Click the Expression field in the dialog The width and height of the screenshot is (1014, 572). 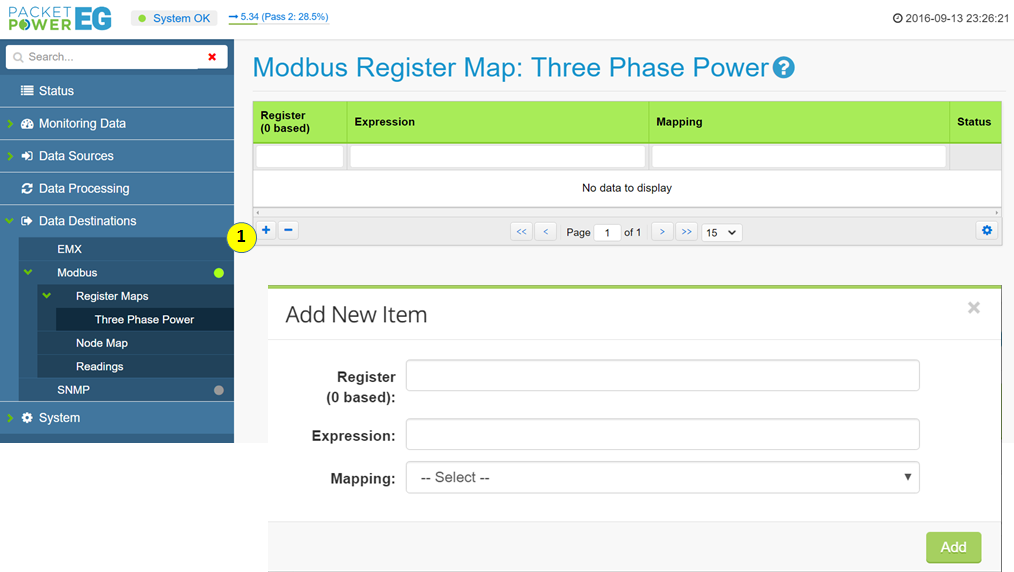click(662, 435)
